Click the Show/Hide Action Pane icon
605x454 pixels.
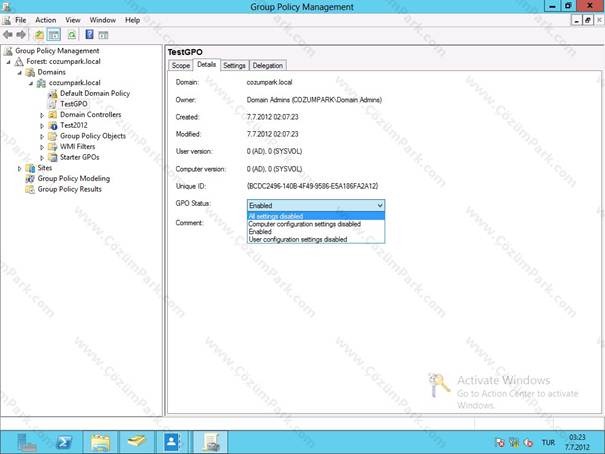tap(103, 35)
